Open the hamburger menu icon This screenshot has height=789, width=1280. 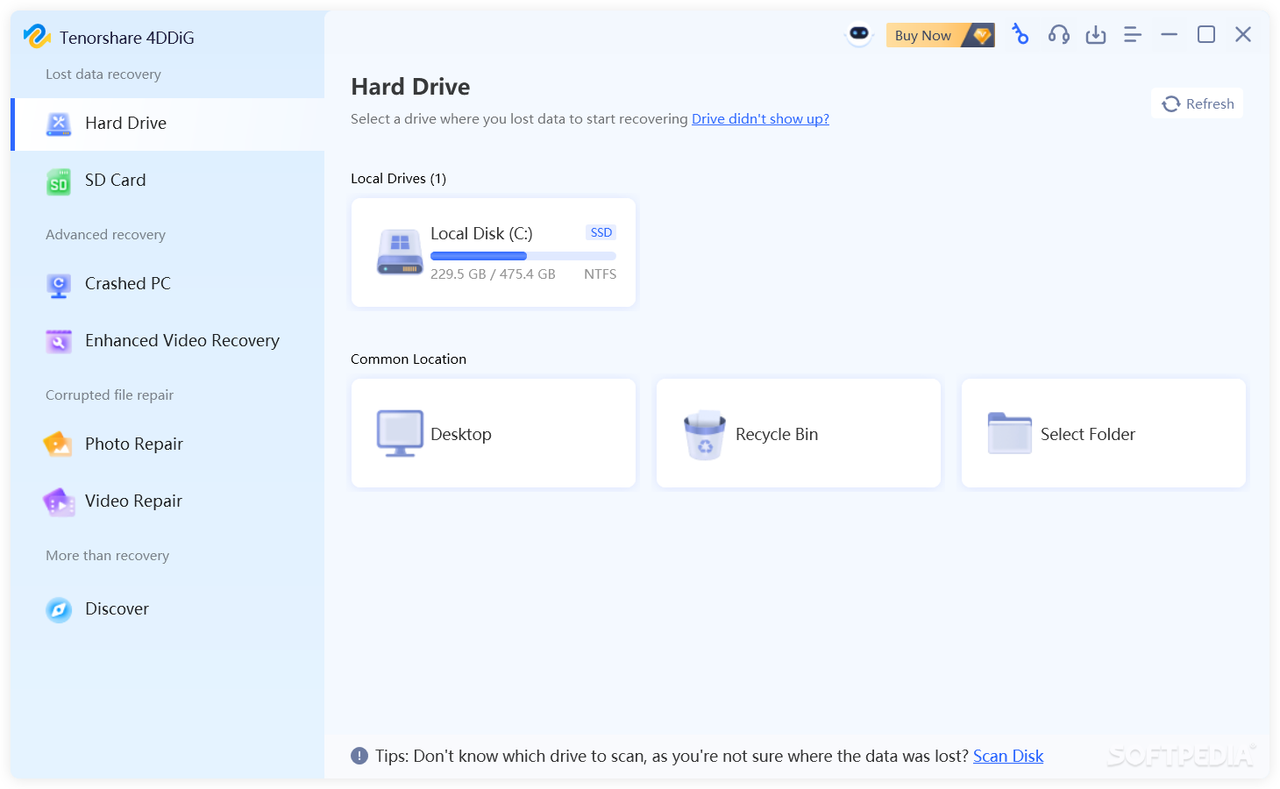[x=1132, y=35]
